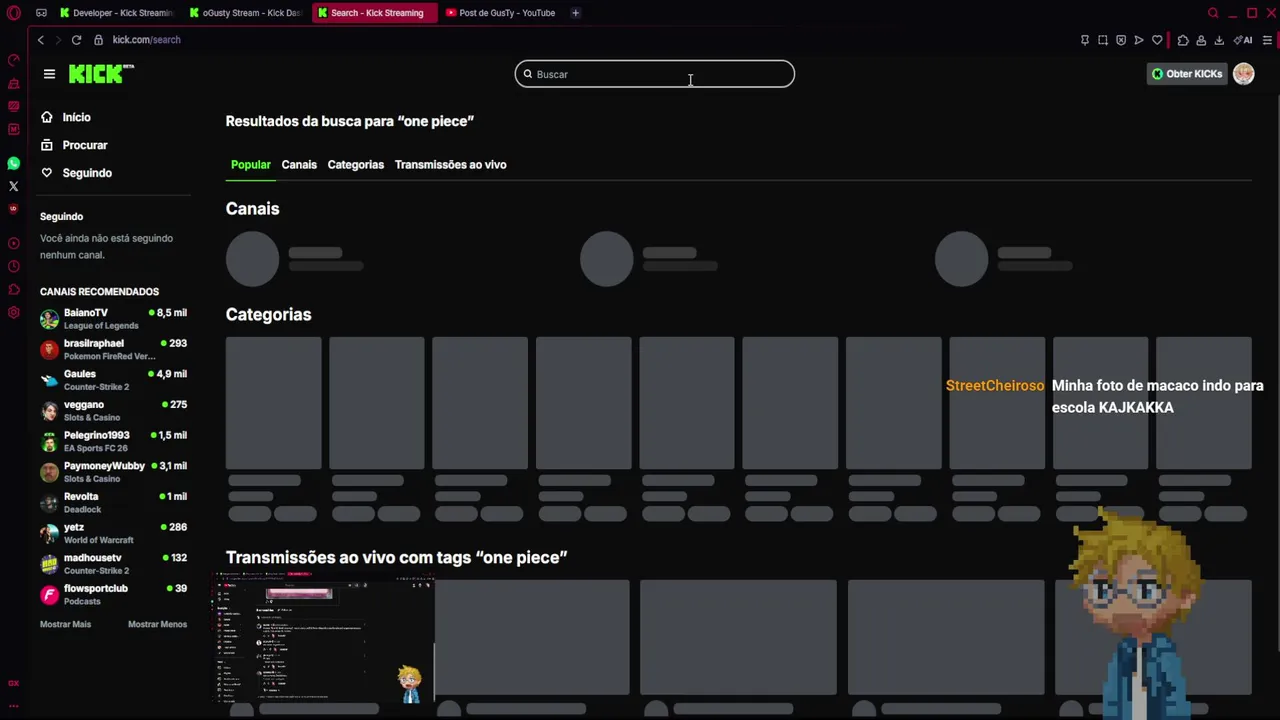The width and height of the screenshot is (1280, 720).
Task: Open Seguindo in the sidebar
Action: coord(75,173)
